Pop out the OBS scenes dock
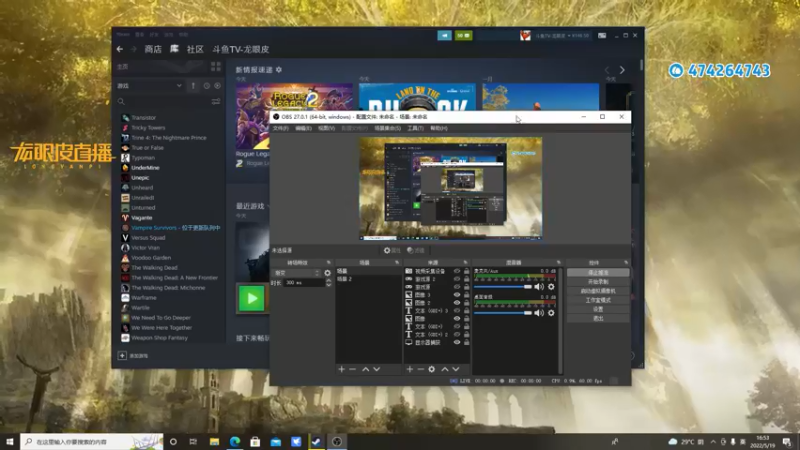Viewport: 800px width, 450px height. coord(397,262)
